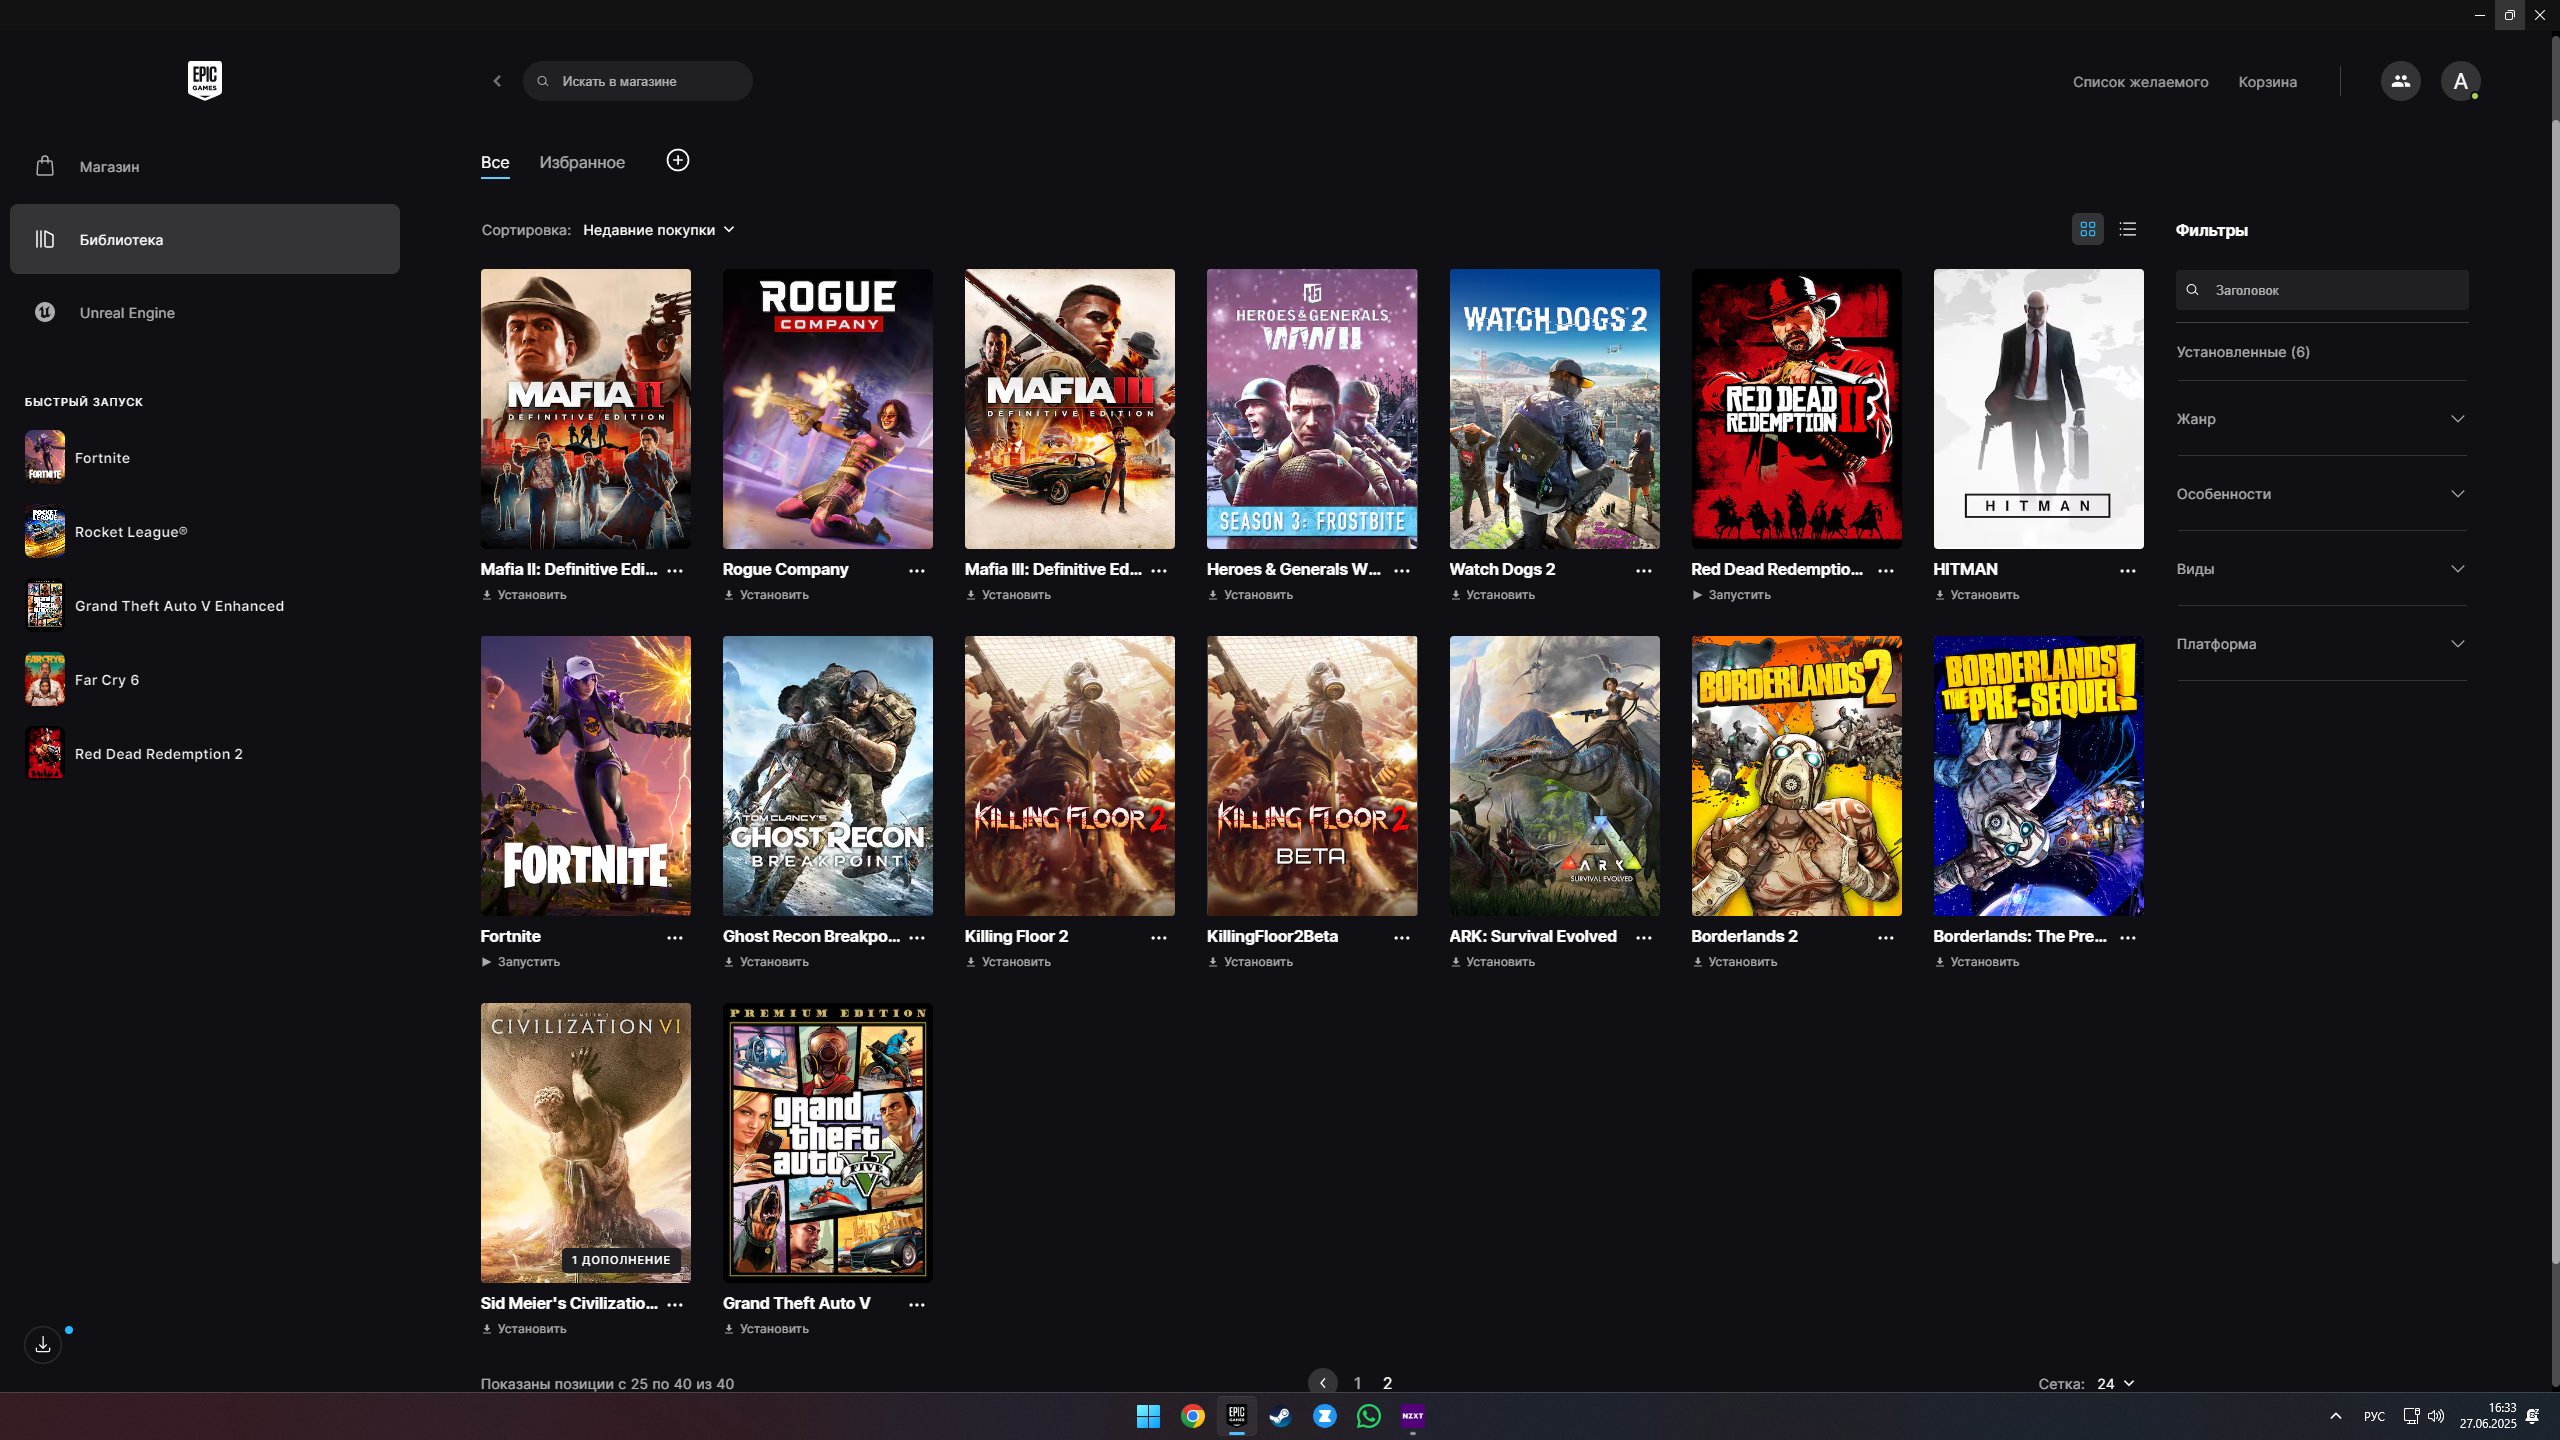This screenshot has height=1440, width=2560.
Task: Open options menu for Mafia II: Definitive Edition
Action: tap(675, 570)
